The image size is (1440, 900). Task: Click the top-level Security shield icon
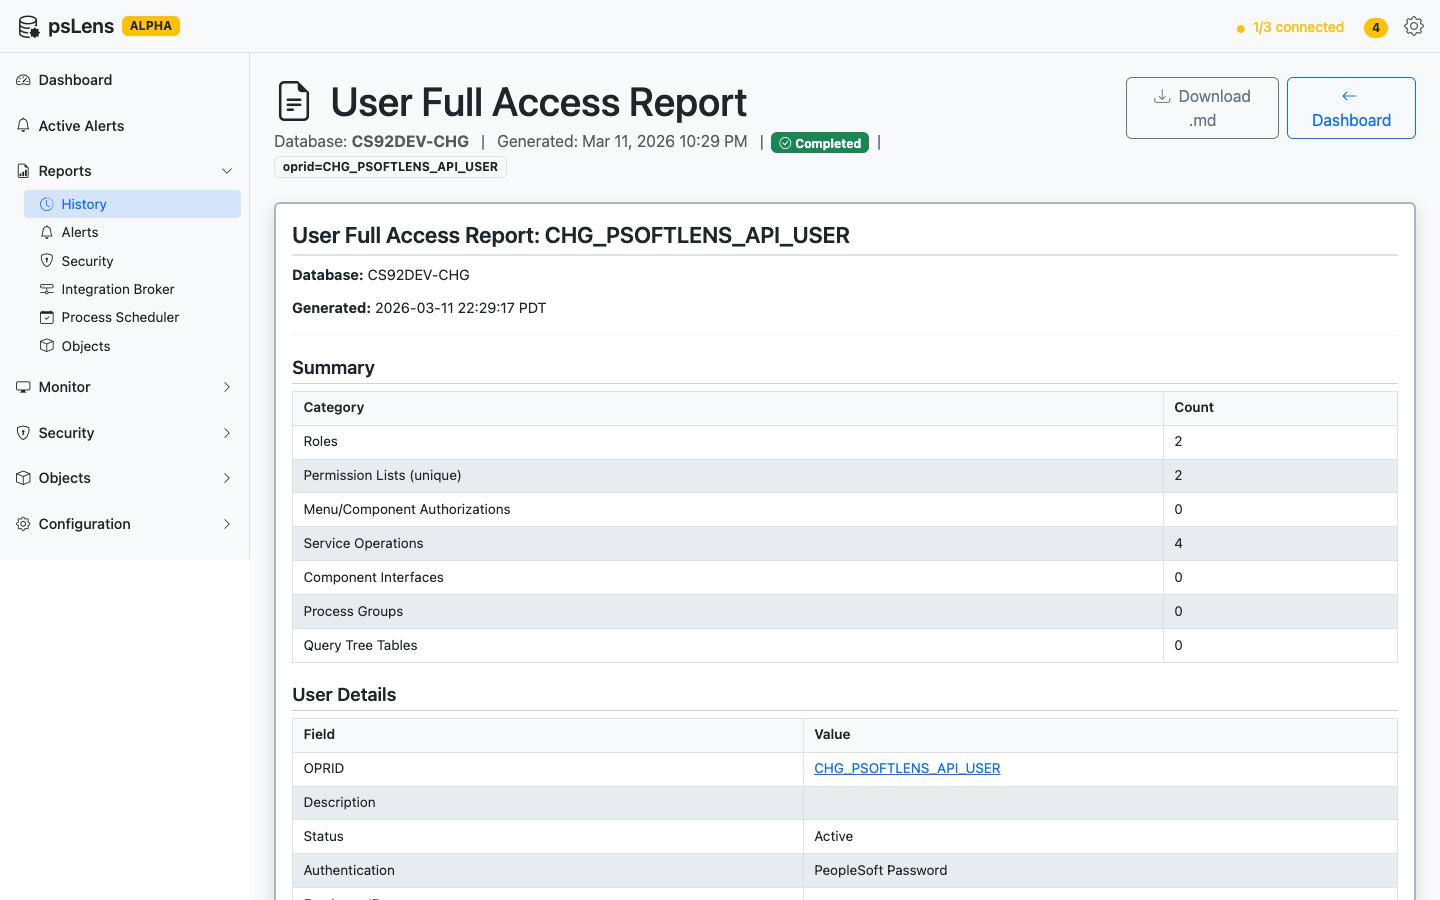pos(23,433)
